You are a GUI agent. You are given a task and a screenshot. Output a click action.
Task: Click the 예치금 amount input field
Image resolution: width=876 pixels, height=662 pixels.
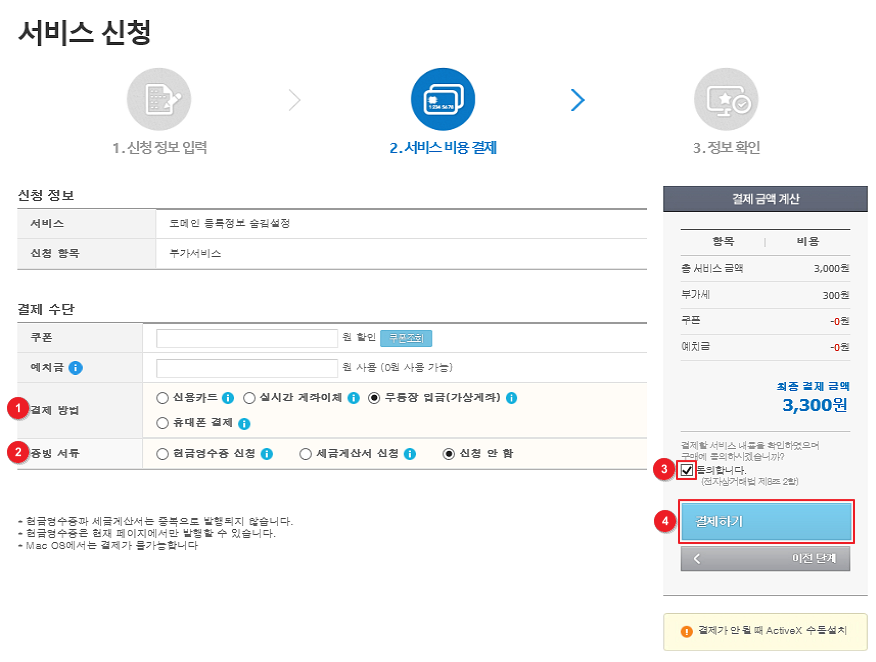tap(247, 368)
